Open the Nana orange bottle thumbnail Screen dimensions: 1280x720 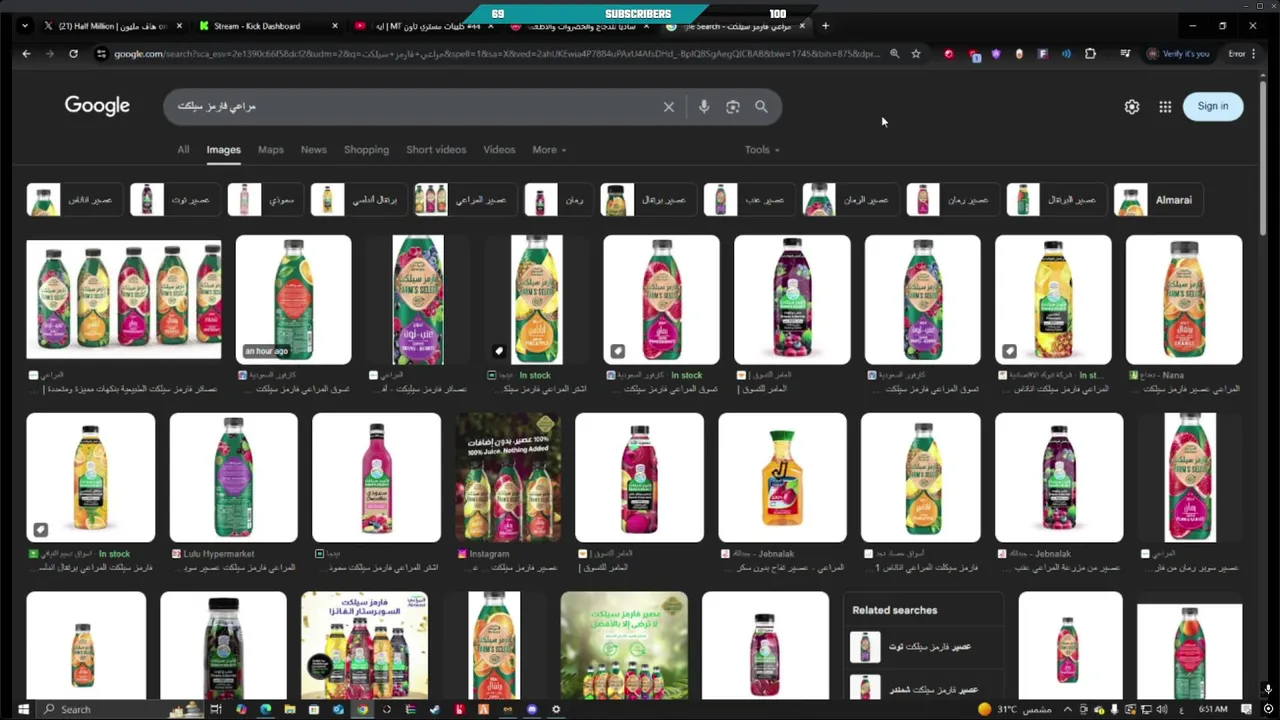click(x=1184, y=300)
